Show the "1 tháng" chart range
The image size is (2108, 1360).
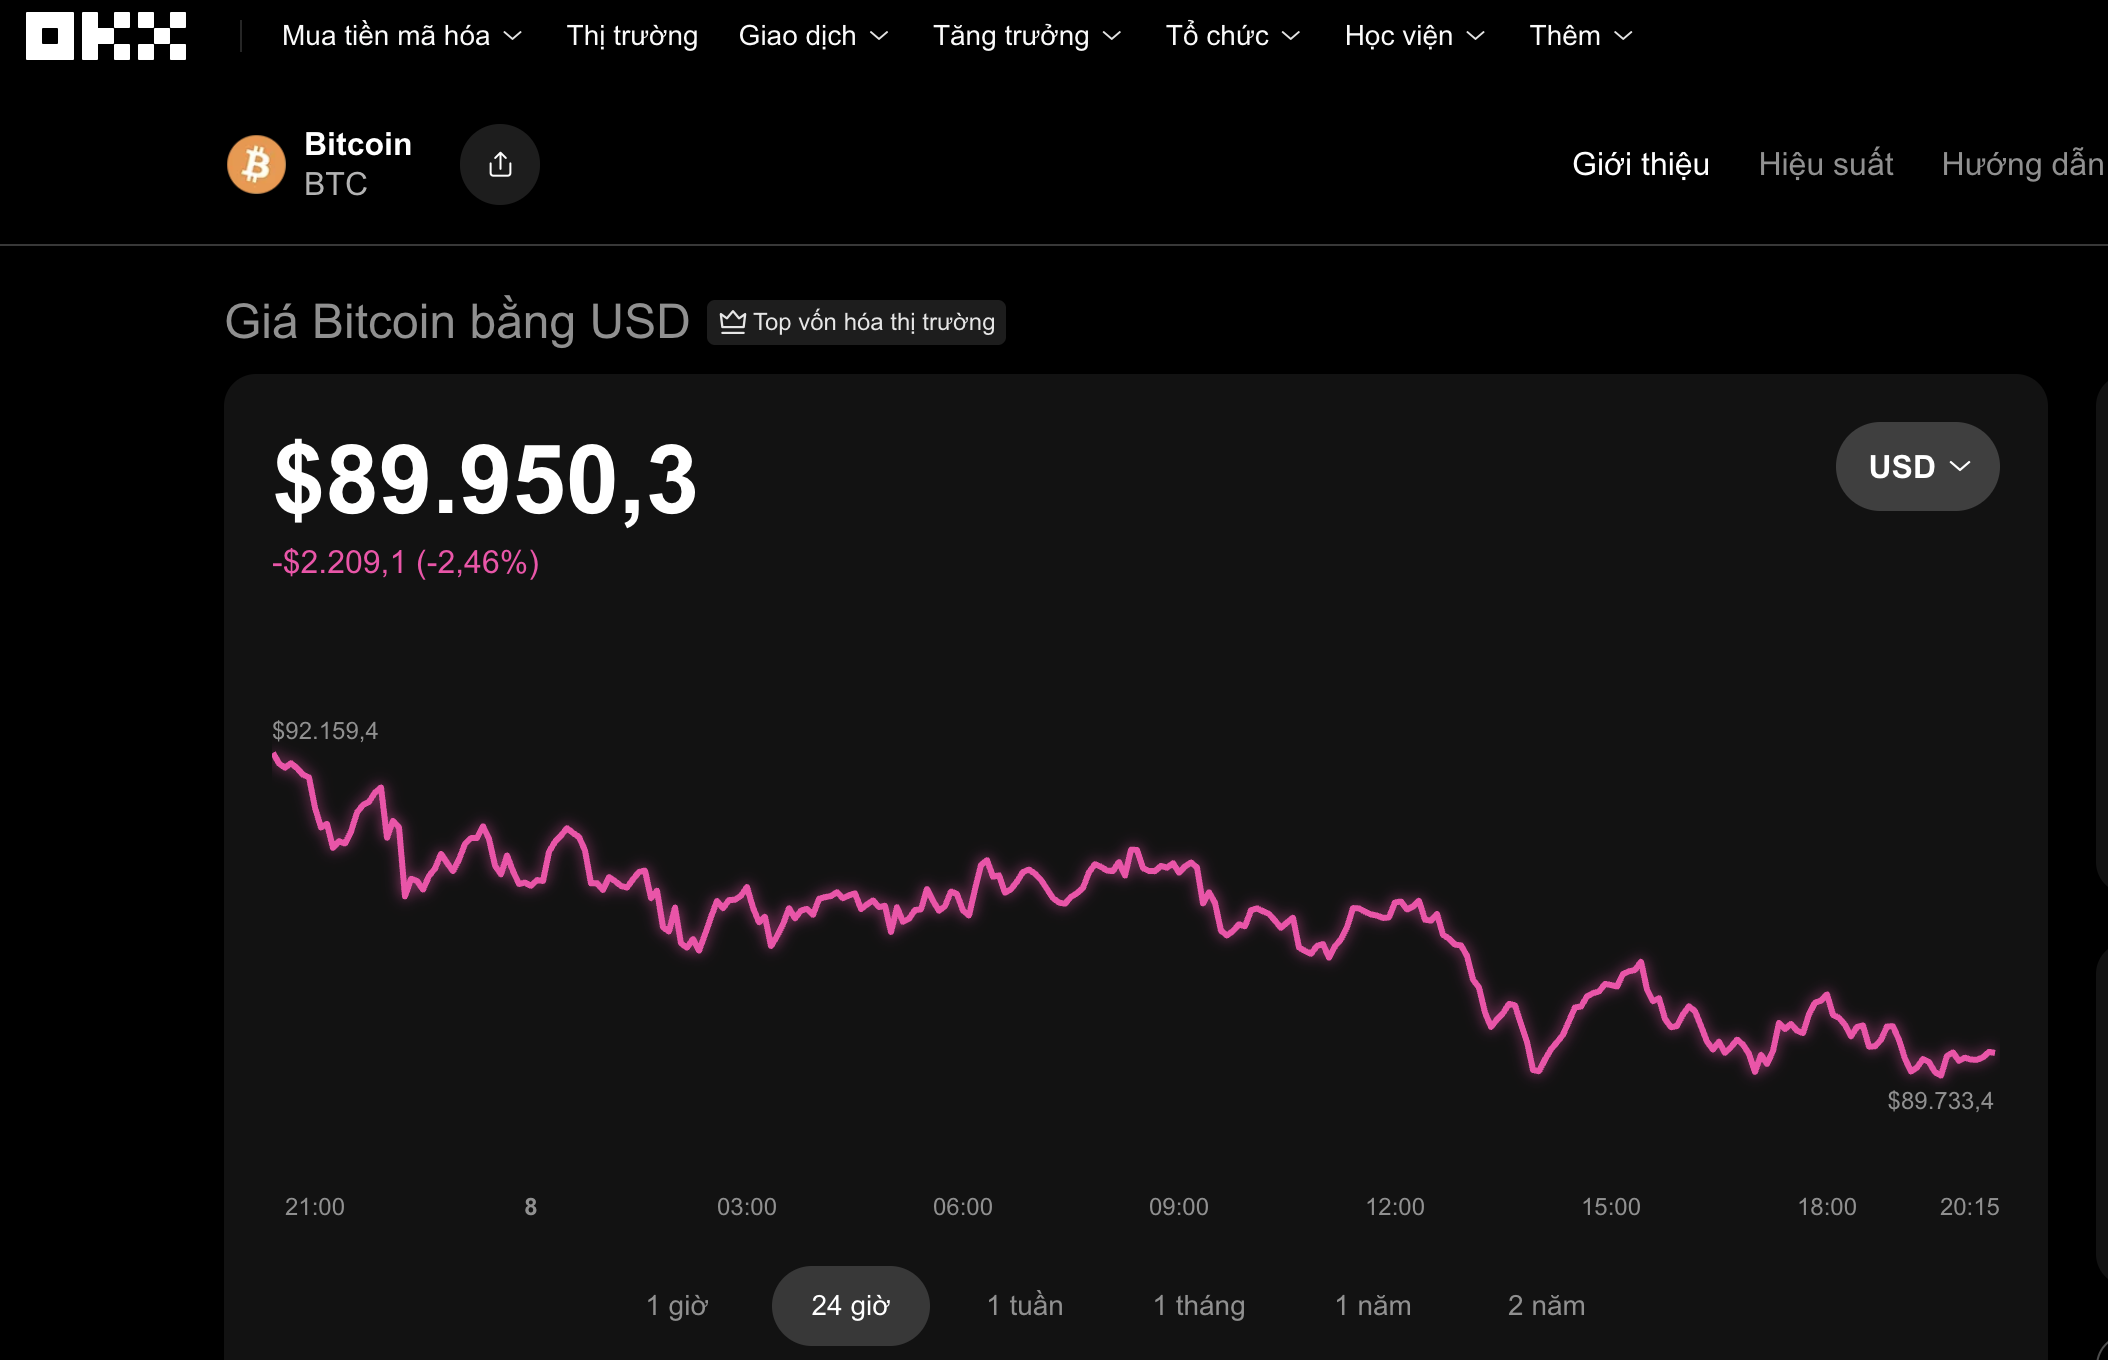coord(1199,1305)
